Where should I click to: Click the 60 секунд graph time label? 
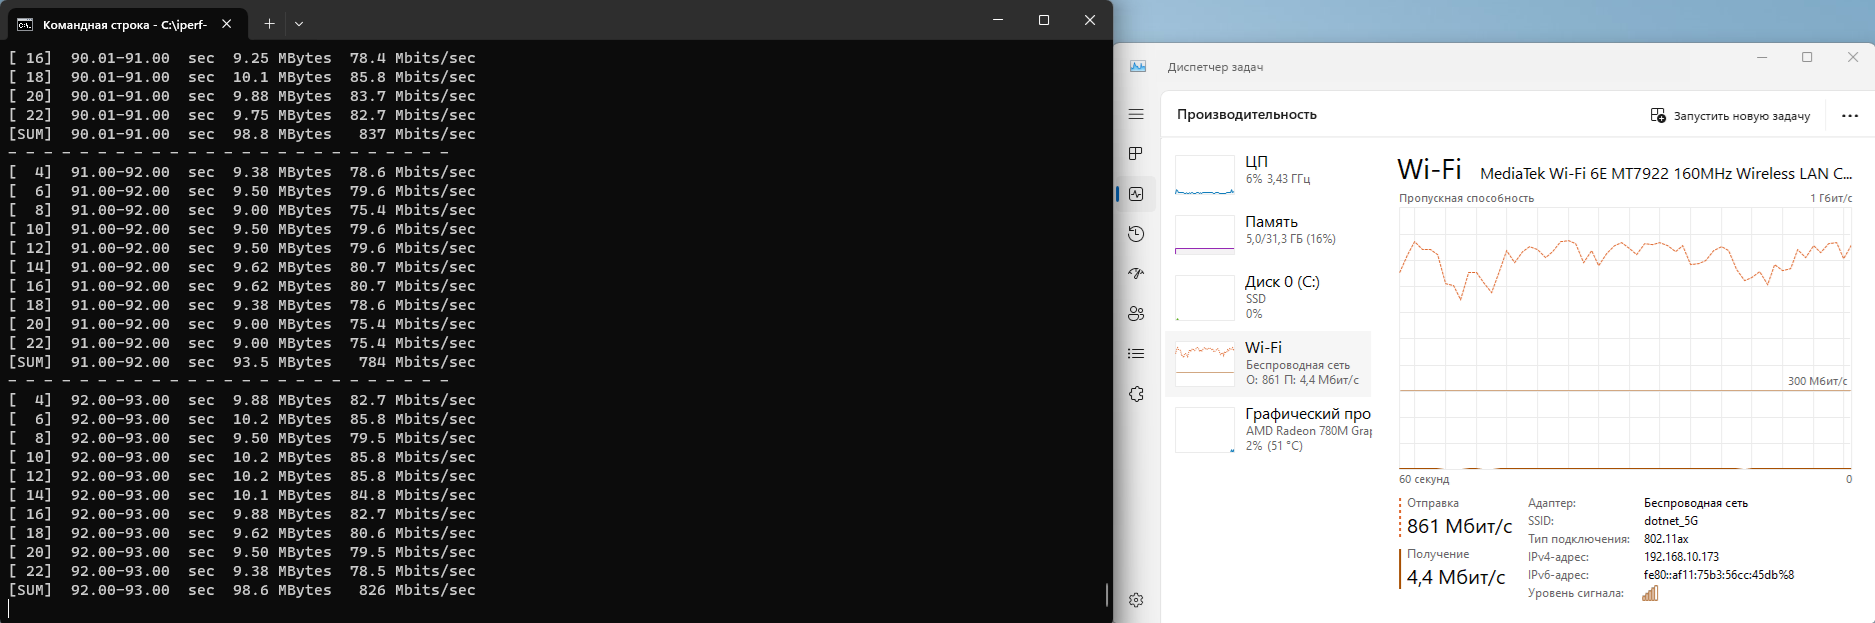(x=1424, y=479)
